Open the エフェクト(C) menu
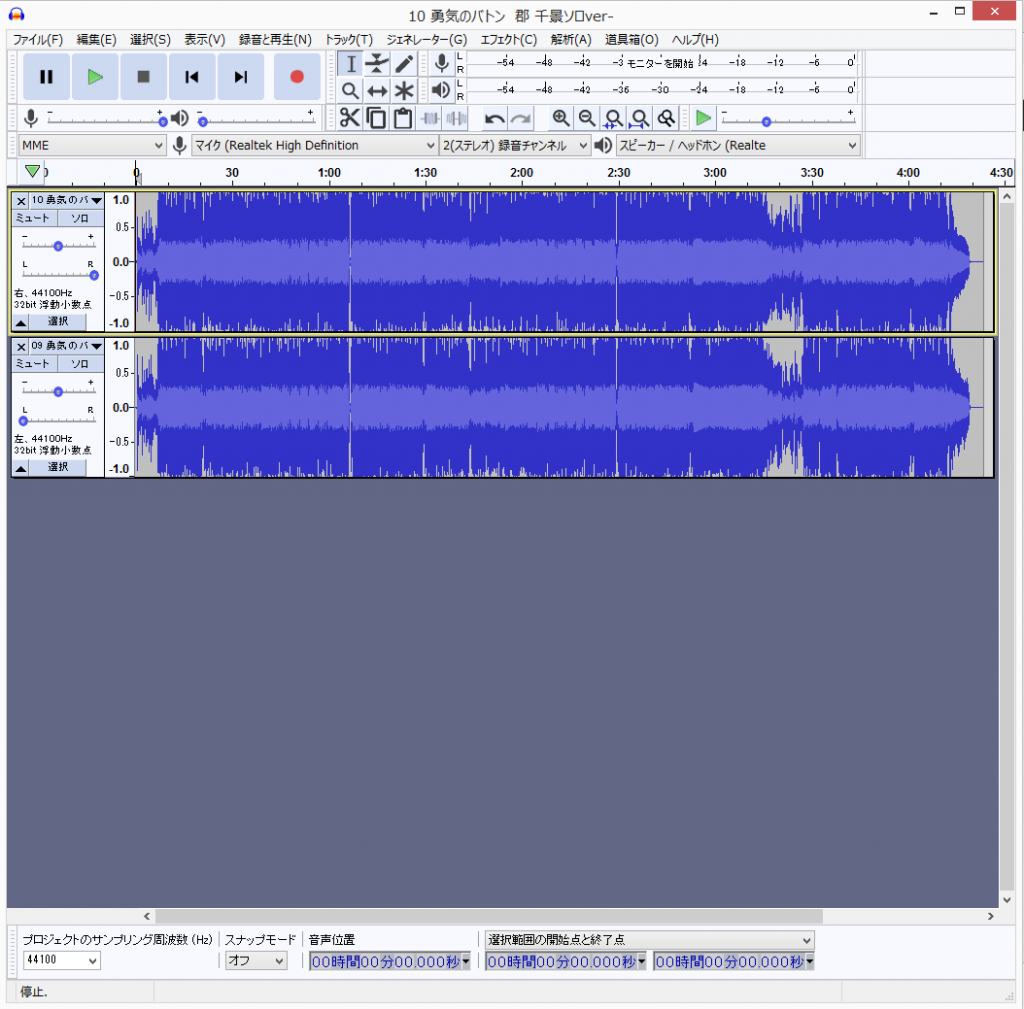This screenshot has width=1024, height=1009. pyautogui.click(x=508, y=40)
